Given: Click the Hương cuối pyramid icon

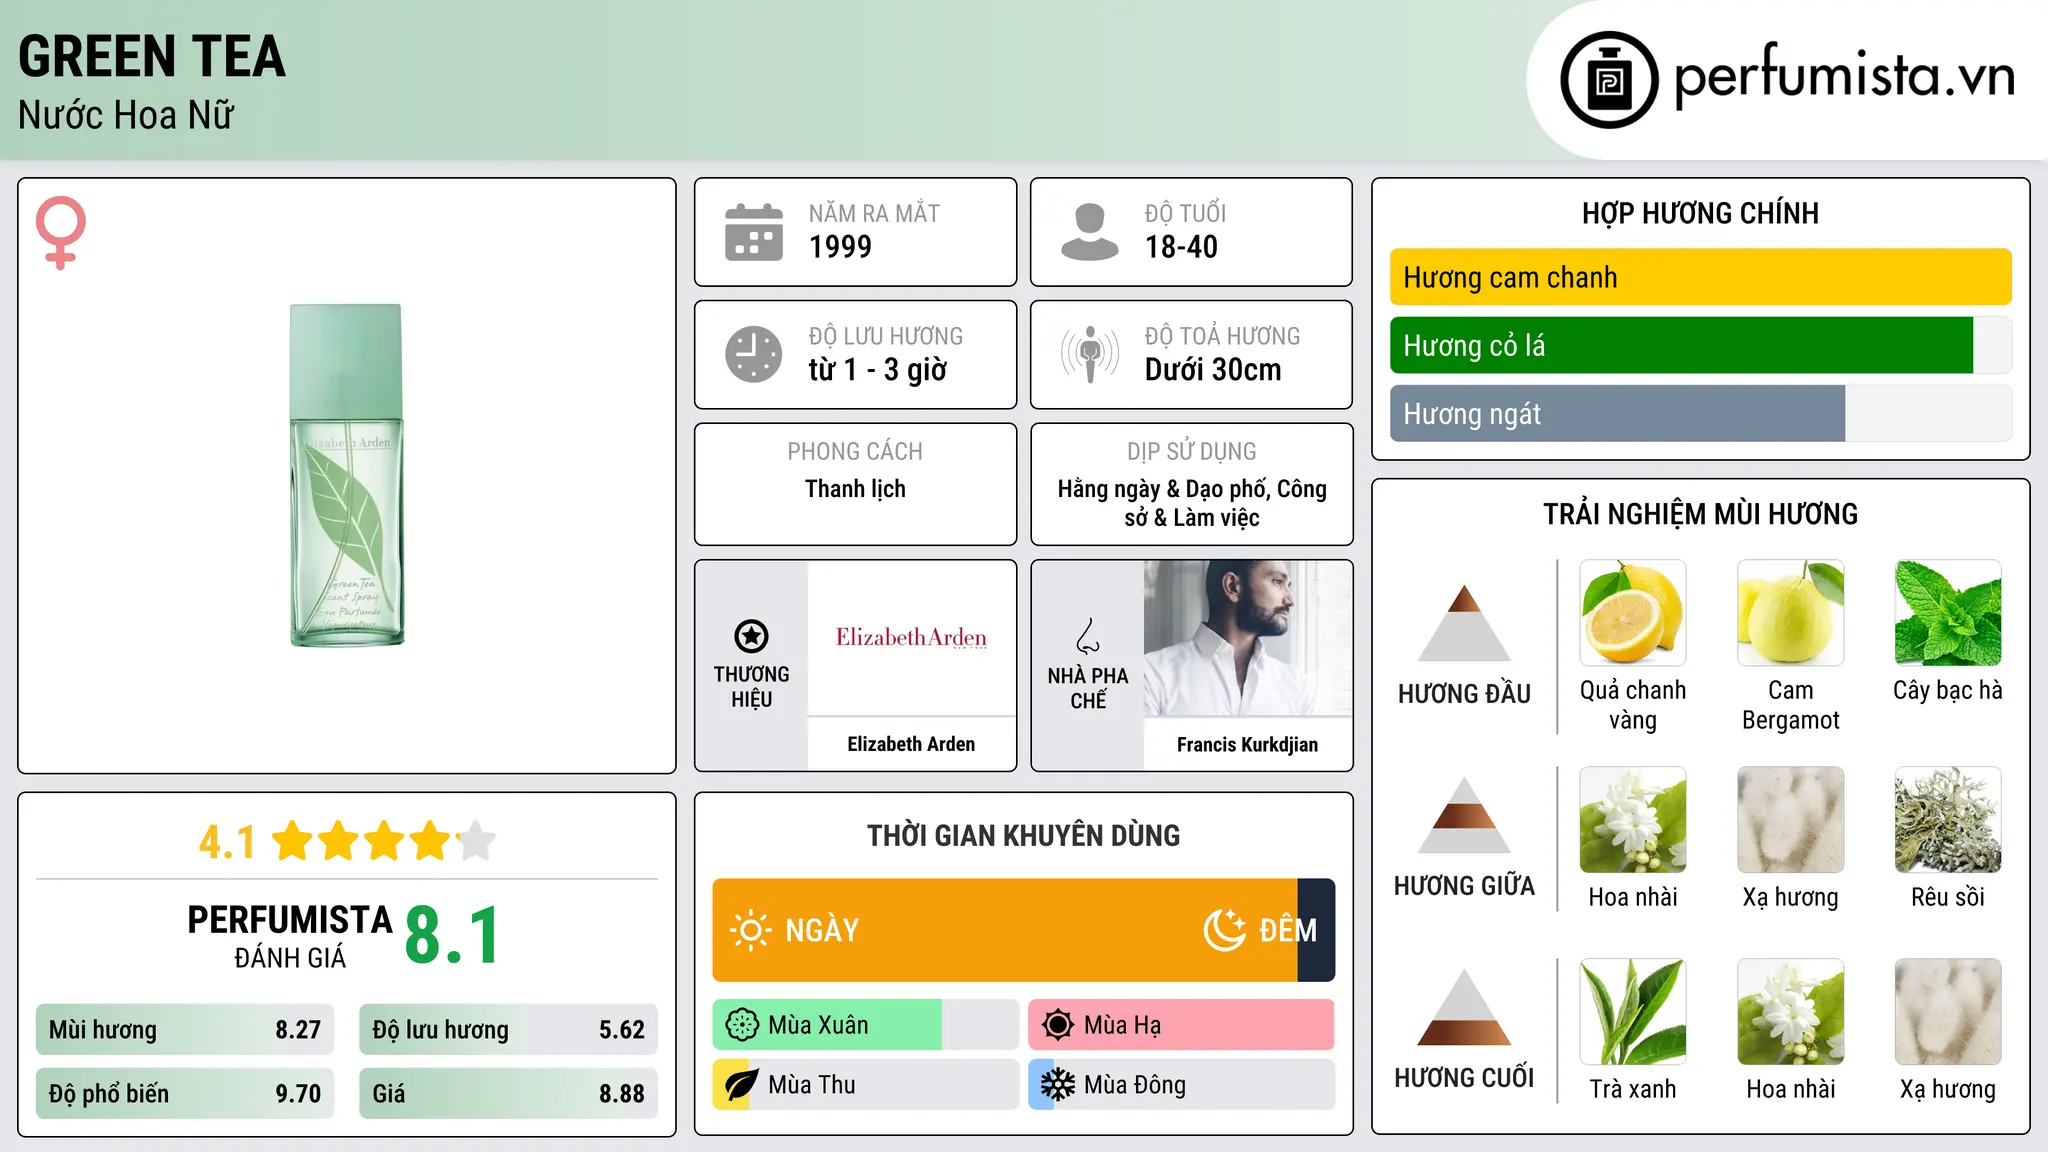Looking at the screenshot, I should (x=1465, y=1007).
